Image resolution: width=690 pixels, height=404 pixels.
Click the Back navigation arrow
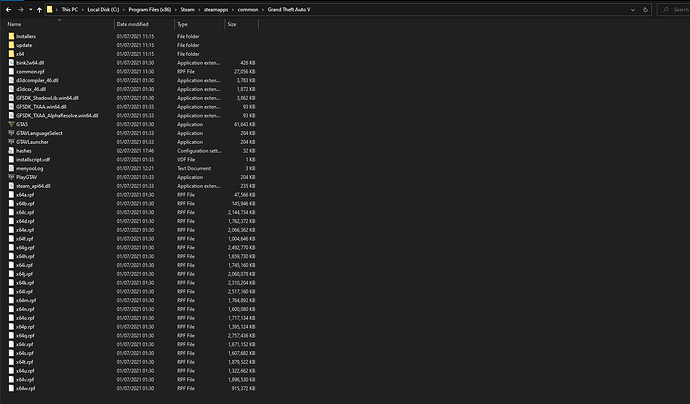pyautogui.click(x=8, y=8)
